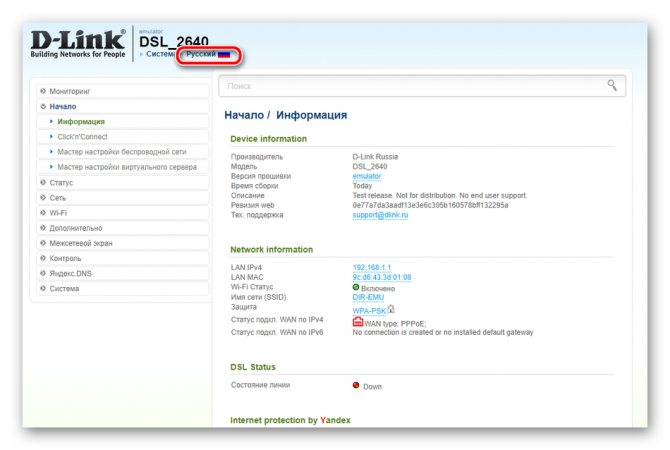Screen dimensions: 670x450
Task: Click the DSL_2640 model title
Action: click(174, 41)
